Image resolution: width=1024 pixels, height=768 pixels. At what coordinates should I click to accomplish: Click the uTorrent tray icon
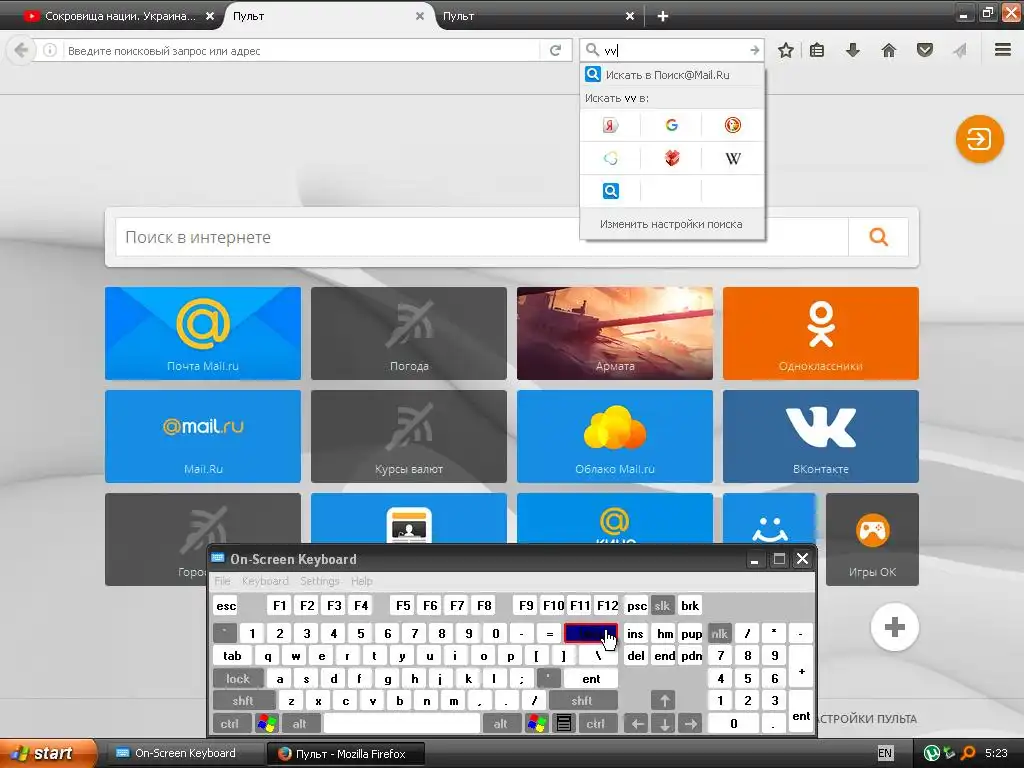pyautogui.click(x=931, y=753)
